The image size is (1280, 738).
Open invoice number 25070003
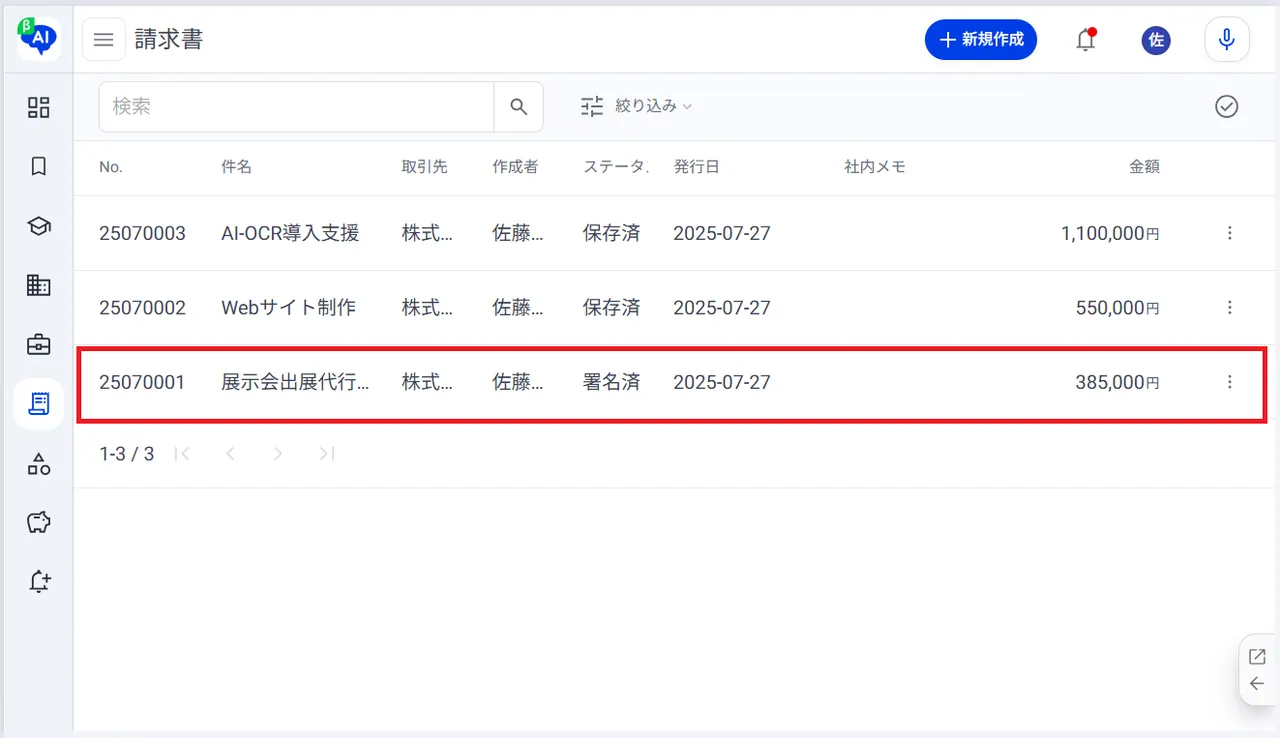click(x=142, y=233)
